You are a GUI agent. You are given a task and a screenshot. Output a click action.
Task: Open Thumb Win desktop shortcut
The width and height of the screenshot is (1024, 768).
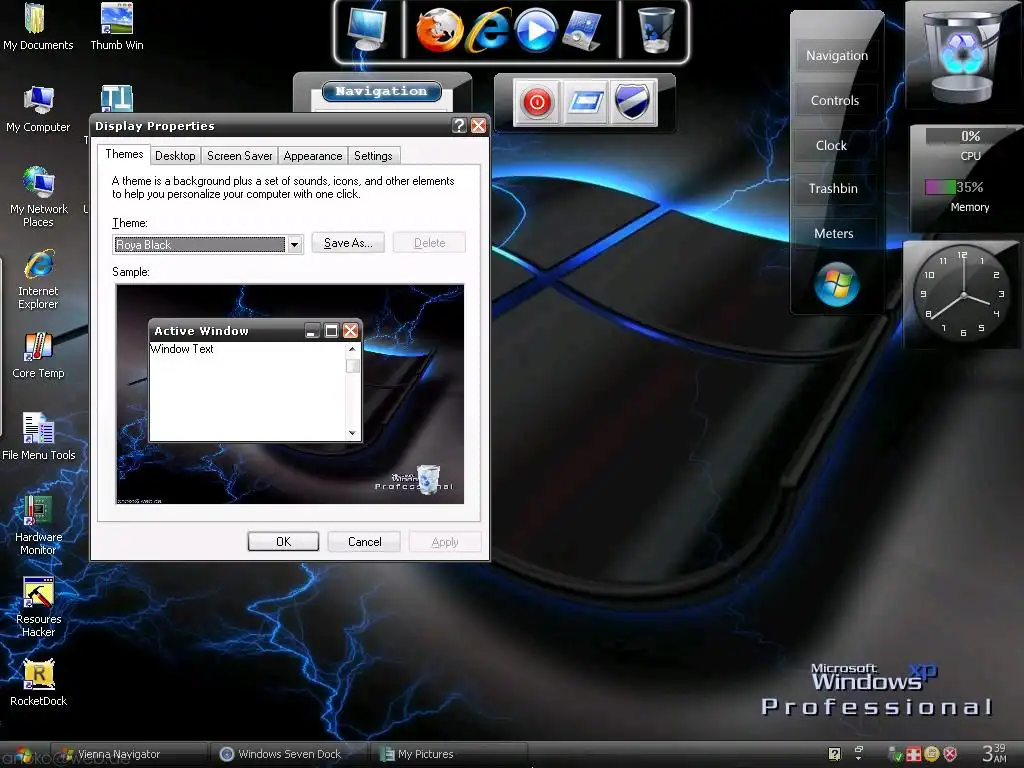pyautogui.click(x=117, y=27)
